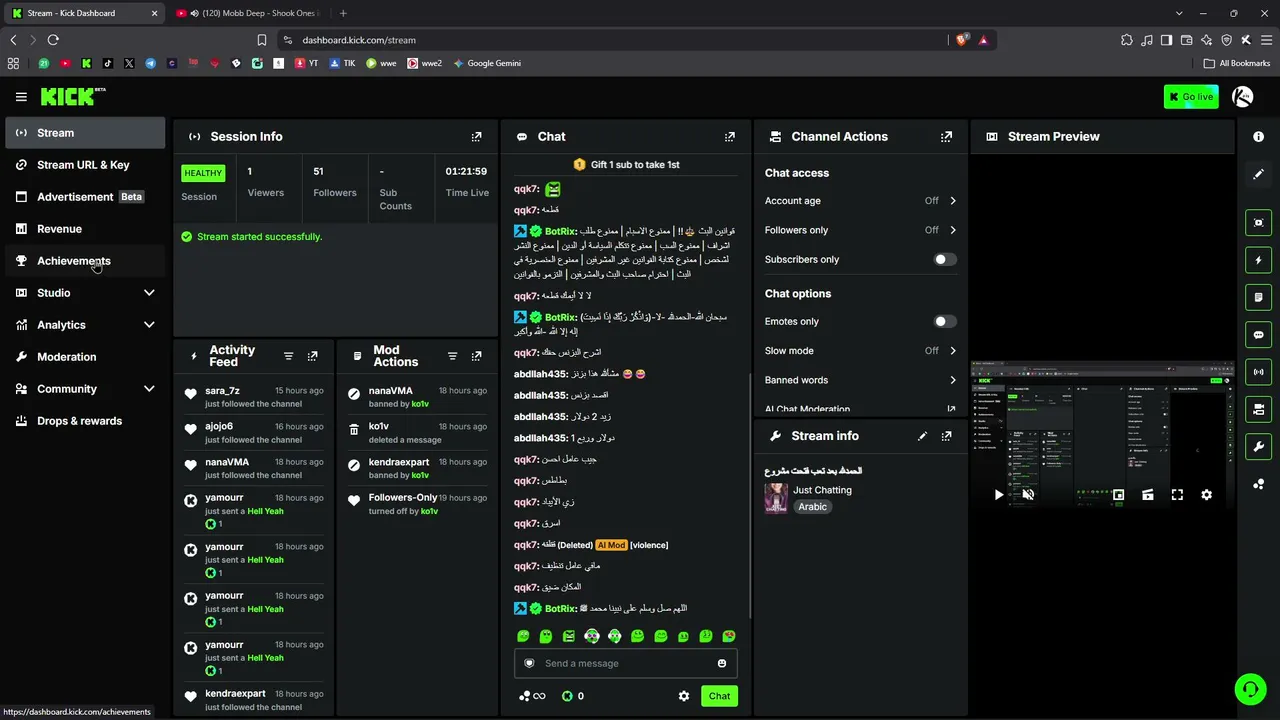Viewport: 1280px width, 720px height.
Task: Pop out the Mod Actions panel
Action: [x=476, y=356]
